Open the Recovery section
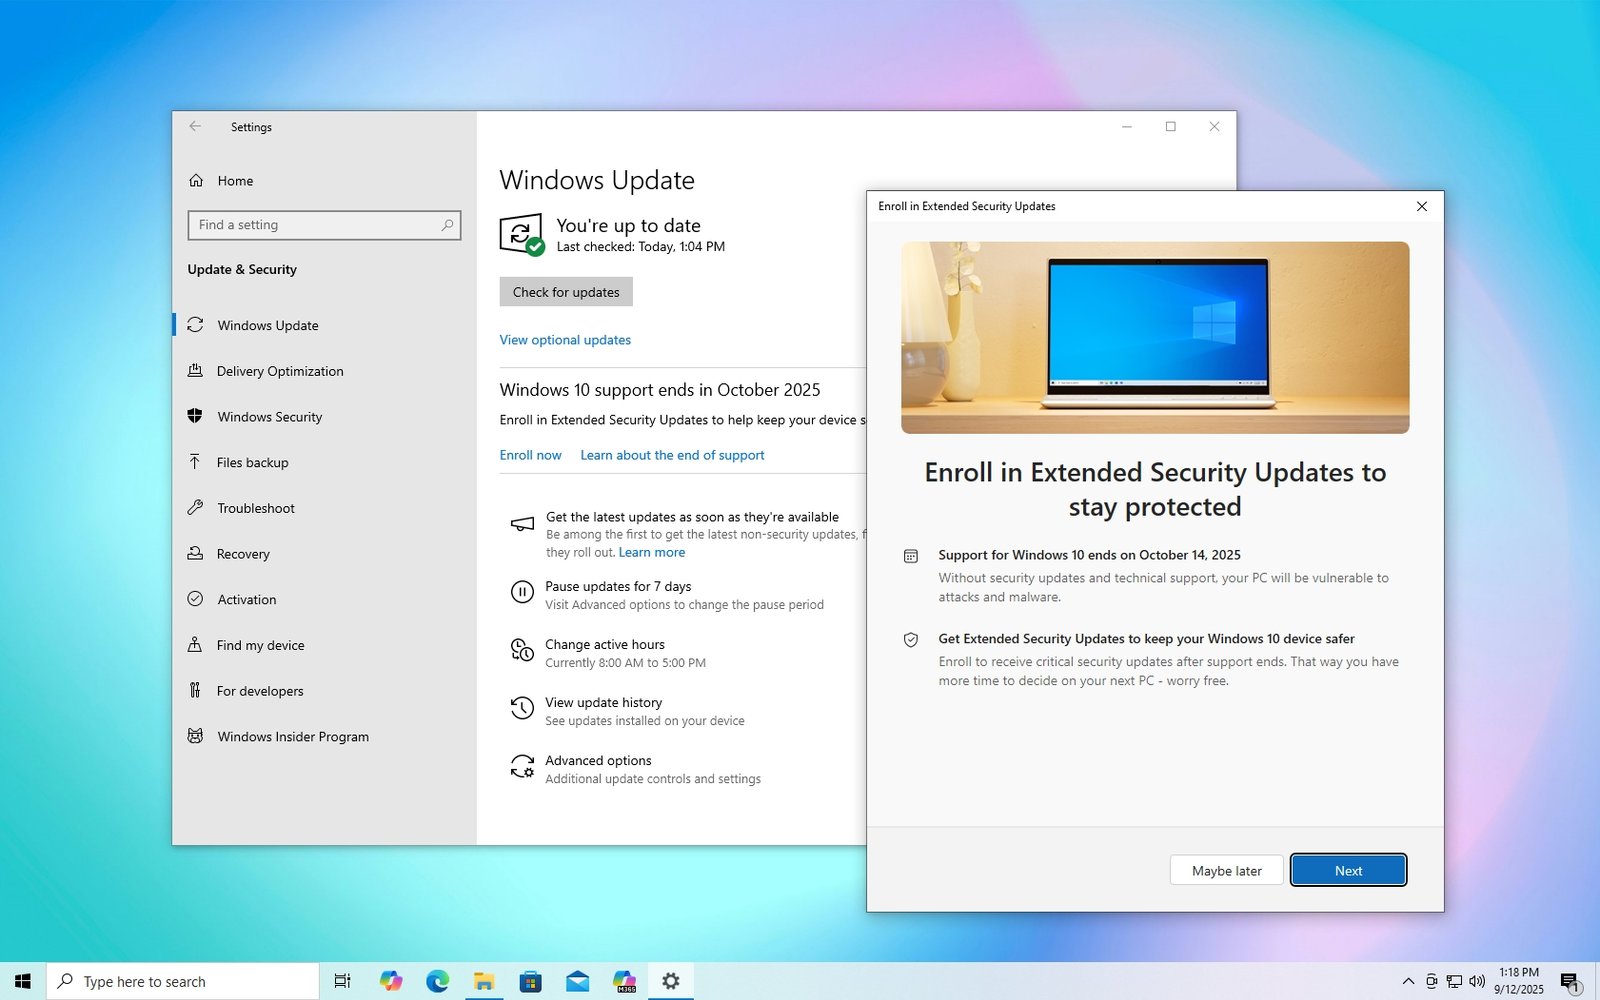This screenshot has width=1600, height=1000. click(243, 554)
